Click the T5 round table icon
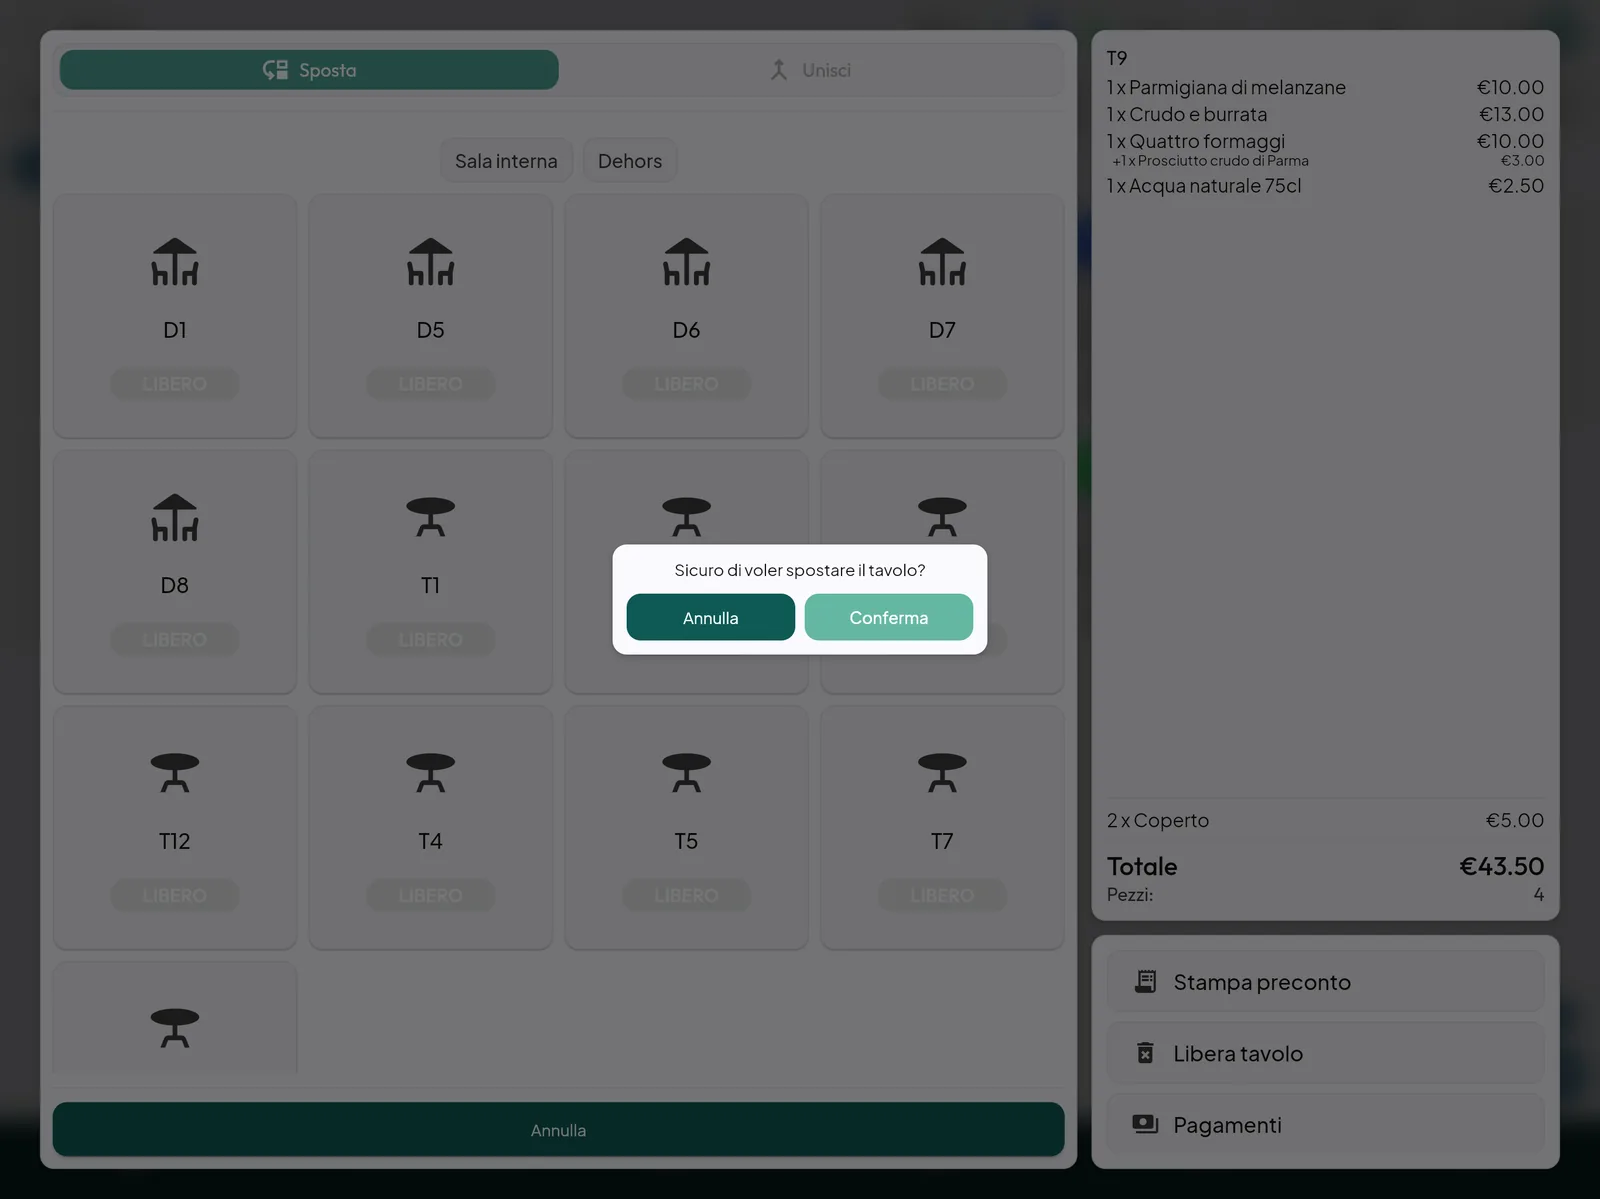The height and width of the screenshot is (1199, 1600). [687, 773]
